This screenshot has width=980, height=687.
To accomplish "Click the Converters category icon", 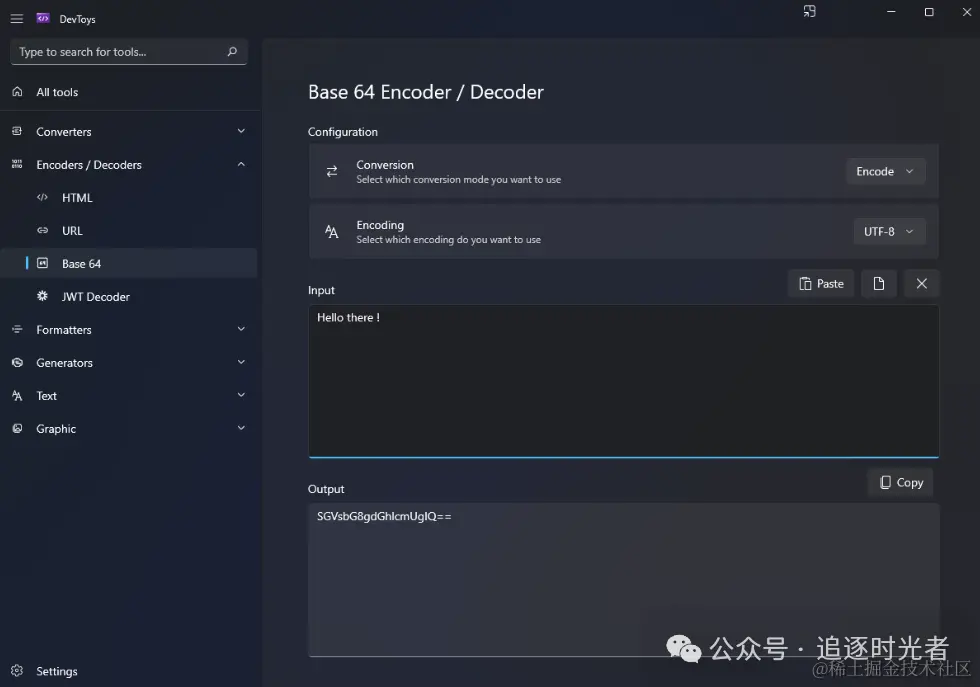I will pos(18,131).
